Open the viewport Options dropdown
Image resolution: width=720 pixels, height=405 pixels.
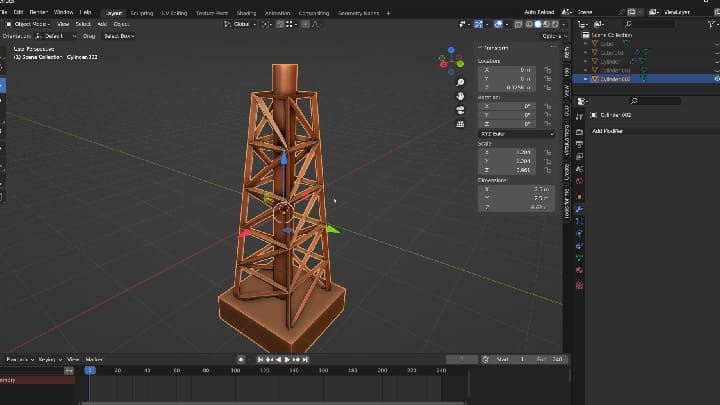click(x=554, y=36)
